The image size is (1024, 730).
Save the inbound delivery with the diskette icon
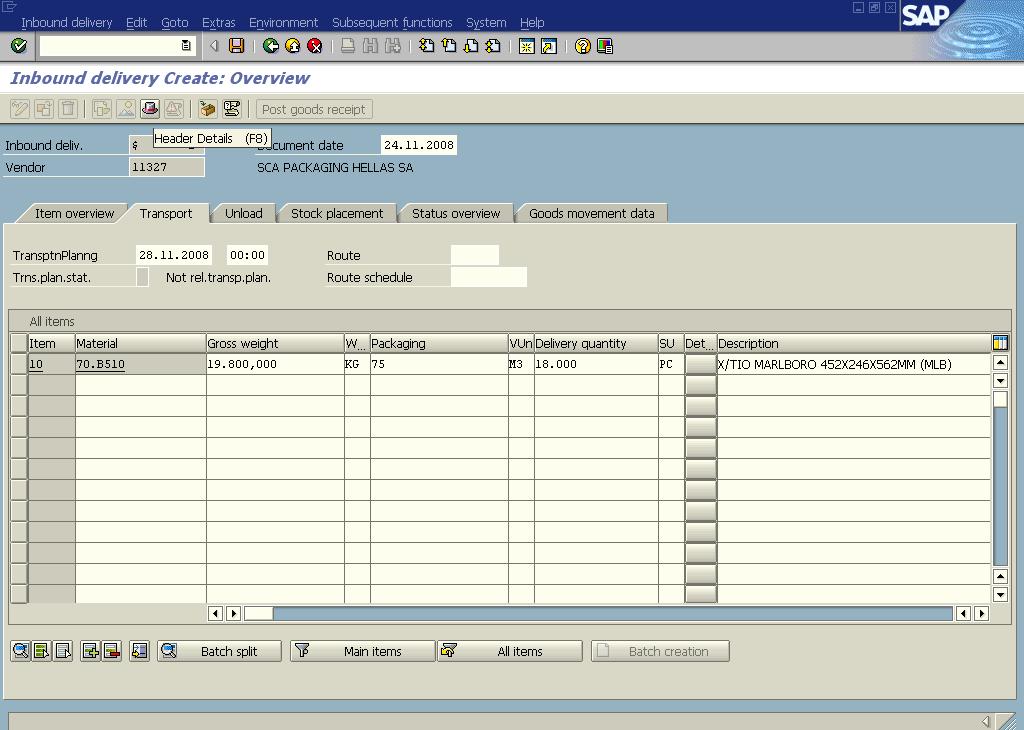click(236, 46)
